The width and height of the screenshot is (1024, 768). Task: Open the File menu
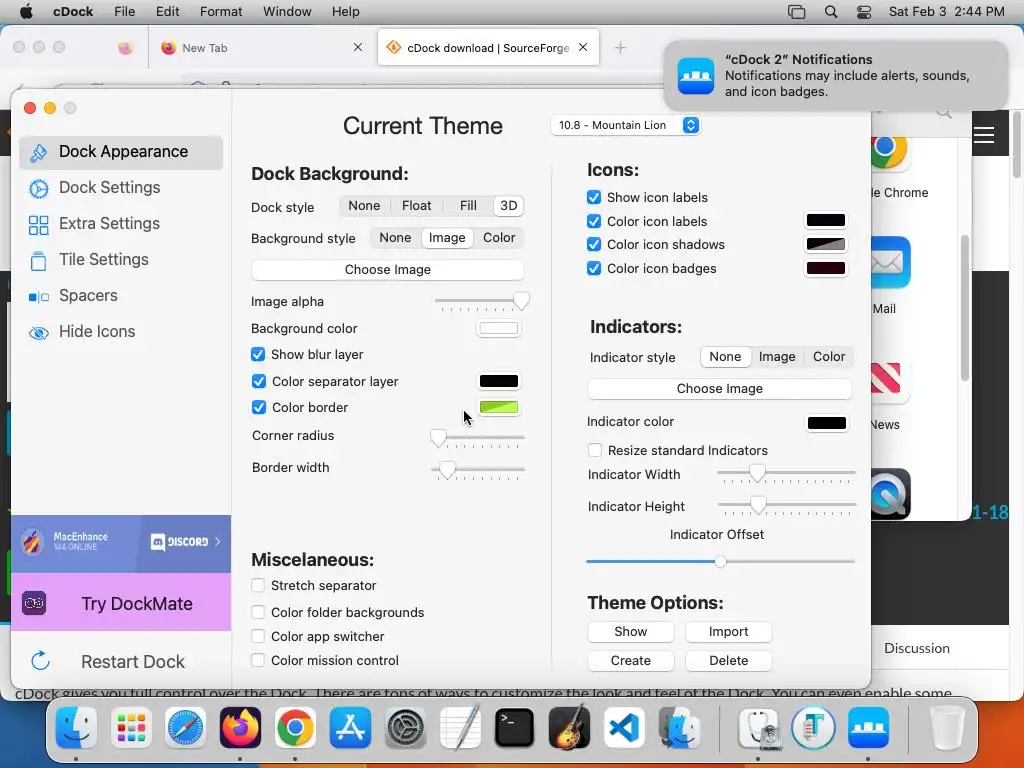[124, 12]
